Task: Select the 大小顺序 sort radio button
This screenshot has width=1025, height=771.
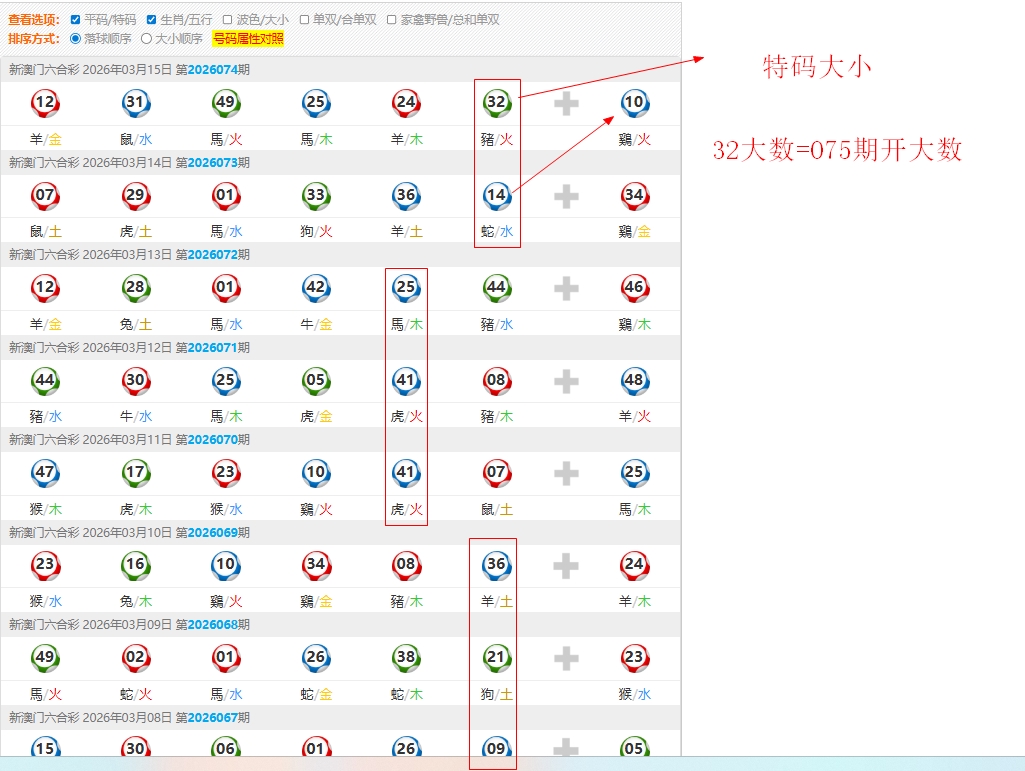Action: pos(147,39)
